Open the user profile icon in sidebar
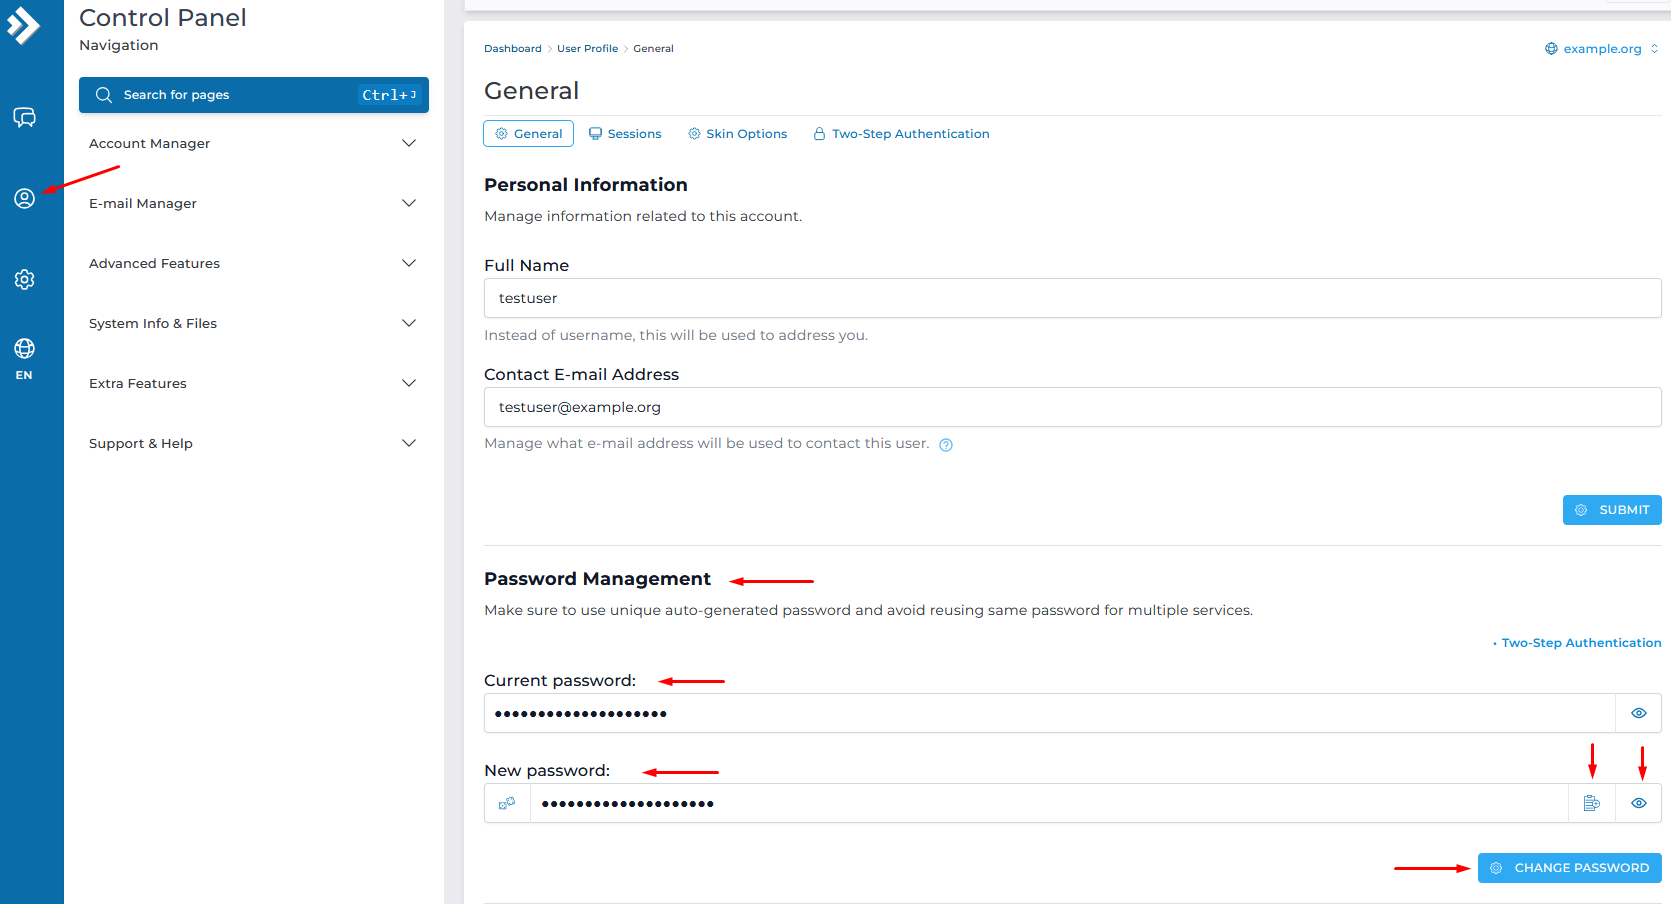Viewport: 1671px width, 904px height. 24,198
